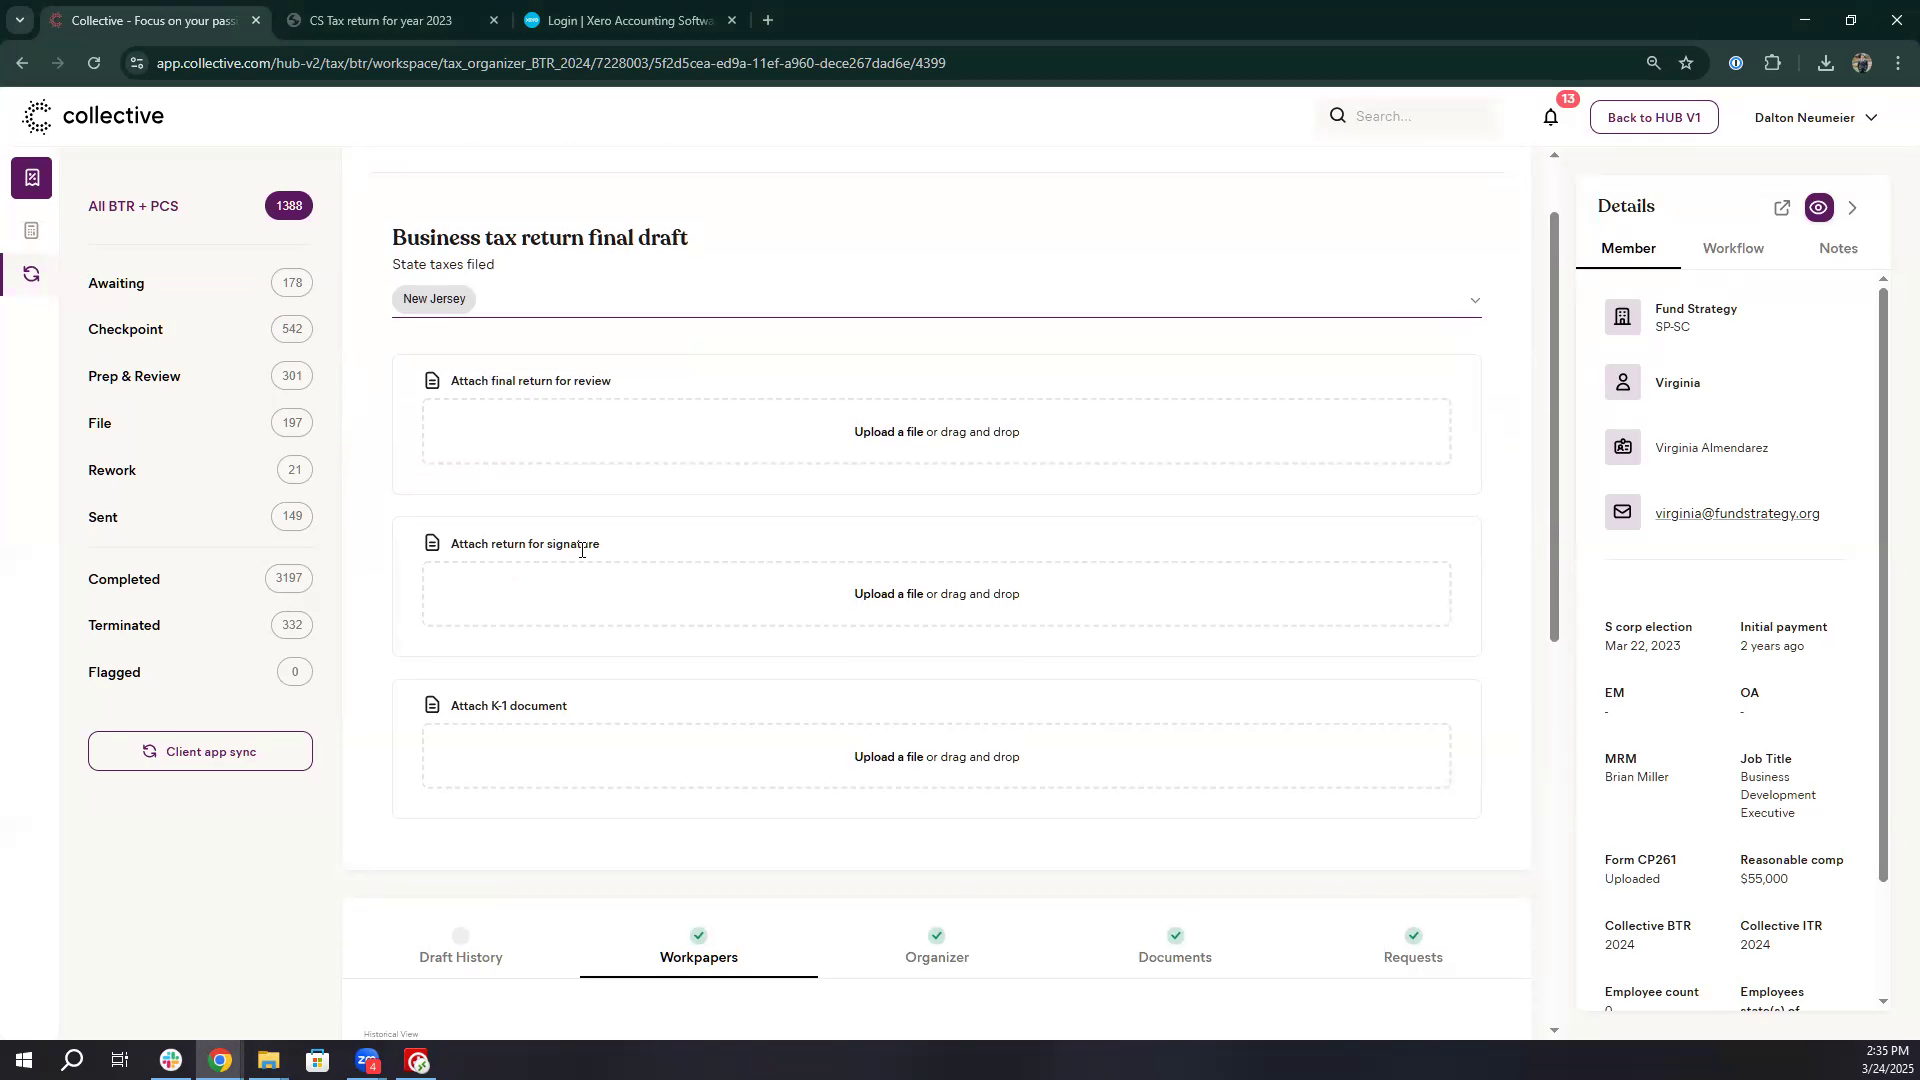The height and width of the screenshot is (1080, 1920).
Task: Open File Explorer from the taskbar
Action: 268,1061
